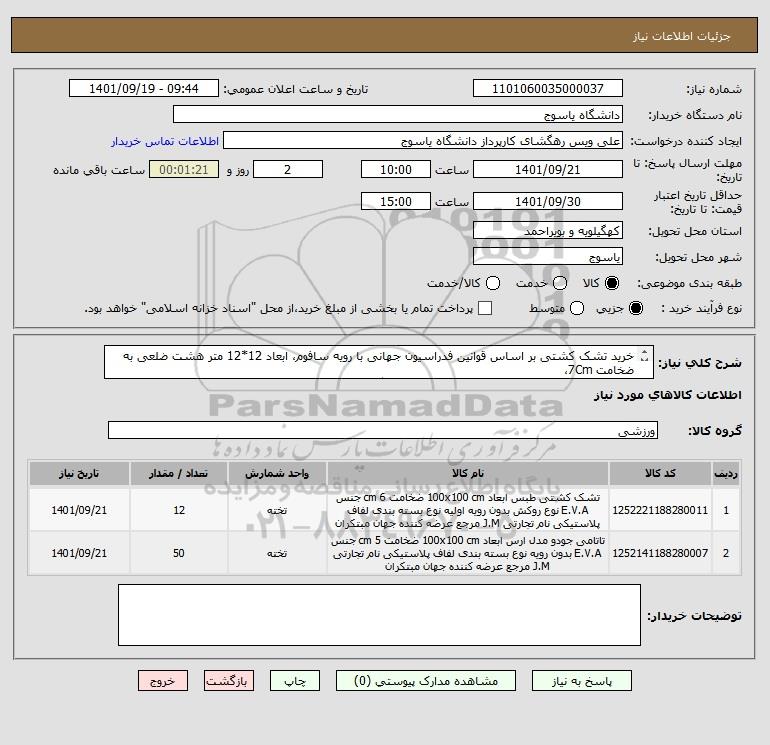
Task: Click the ردیف column header
Action: pyautogui.click(x=726, y=473)
